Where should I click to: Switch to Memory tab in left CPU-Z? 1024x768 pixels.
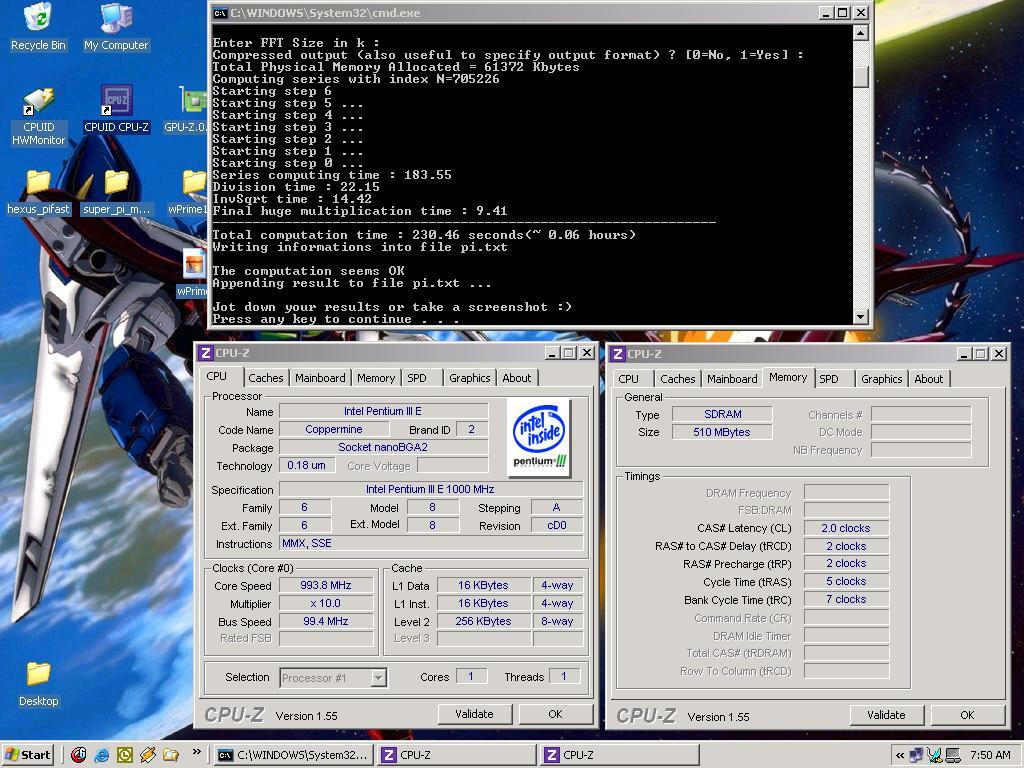(x=376, y=378)
